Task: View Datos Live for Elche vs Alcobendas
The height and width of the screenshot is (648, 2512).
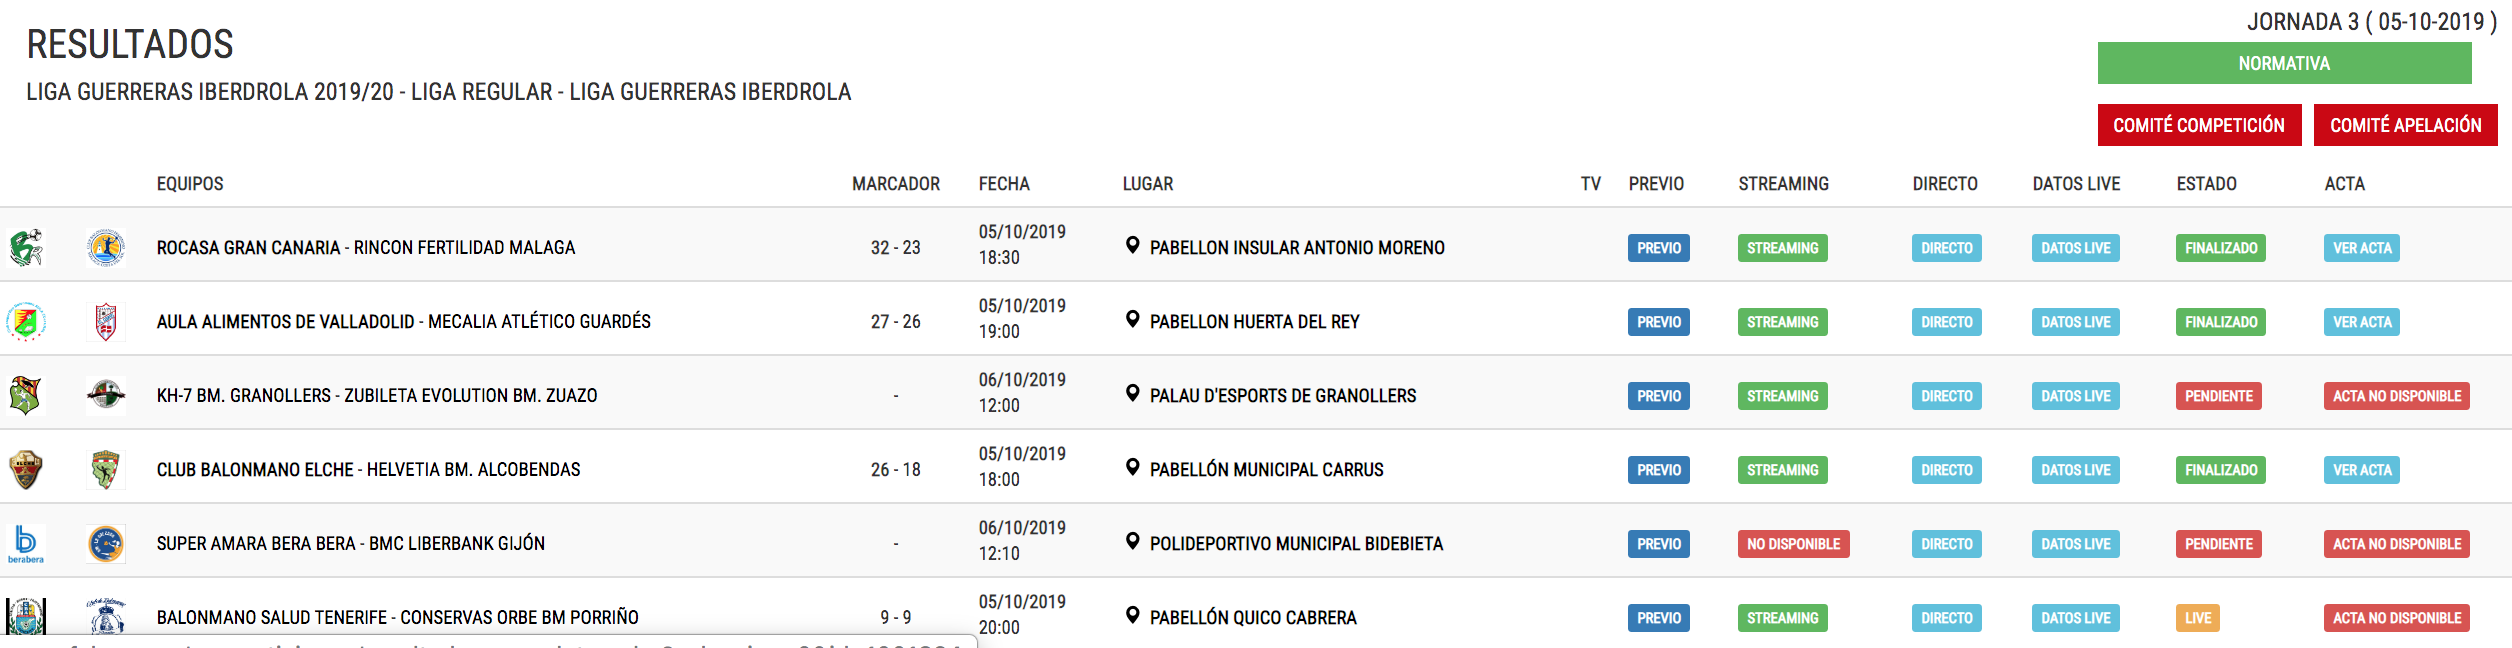Action: pos(2075,470)
